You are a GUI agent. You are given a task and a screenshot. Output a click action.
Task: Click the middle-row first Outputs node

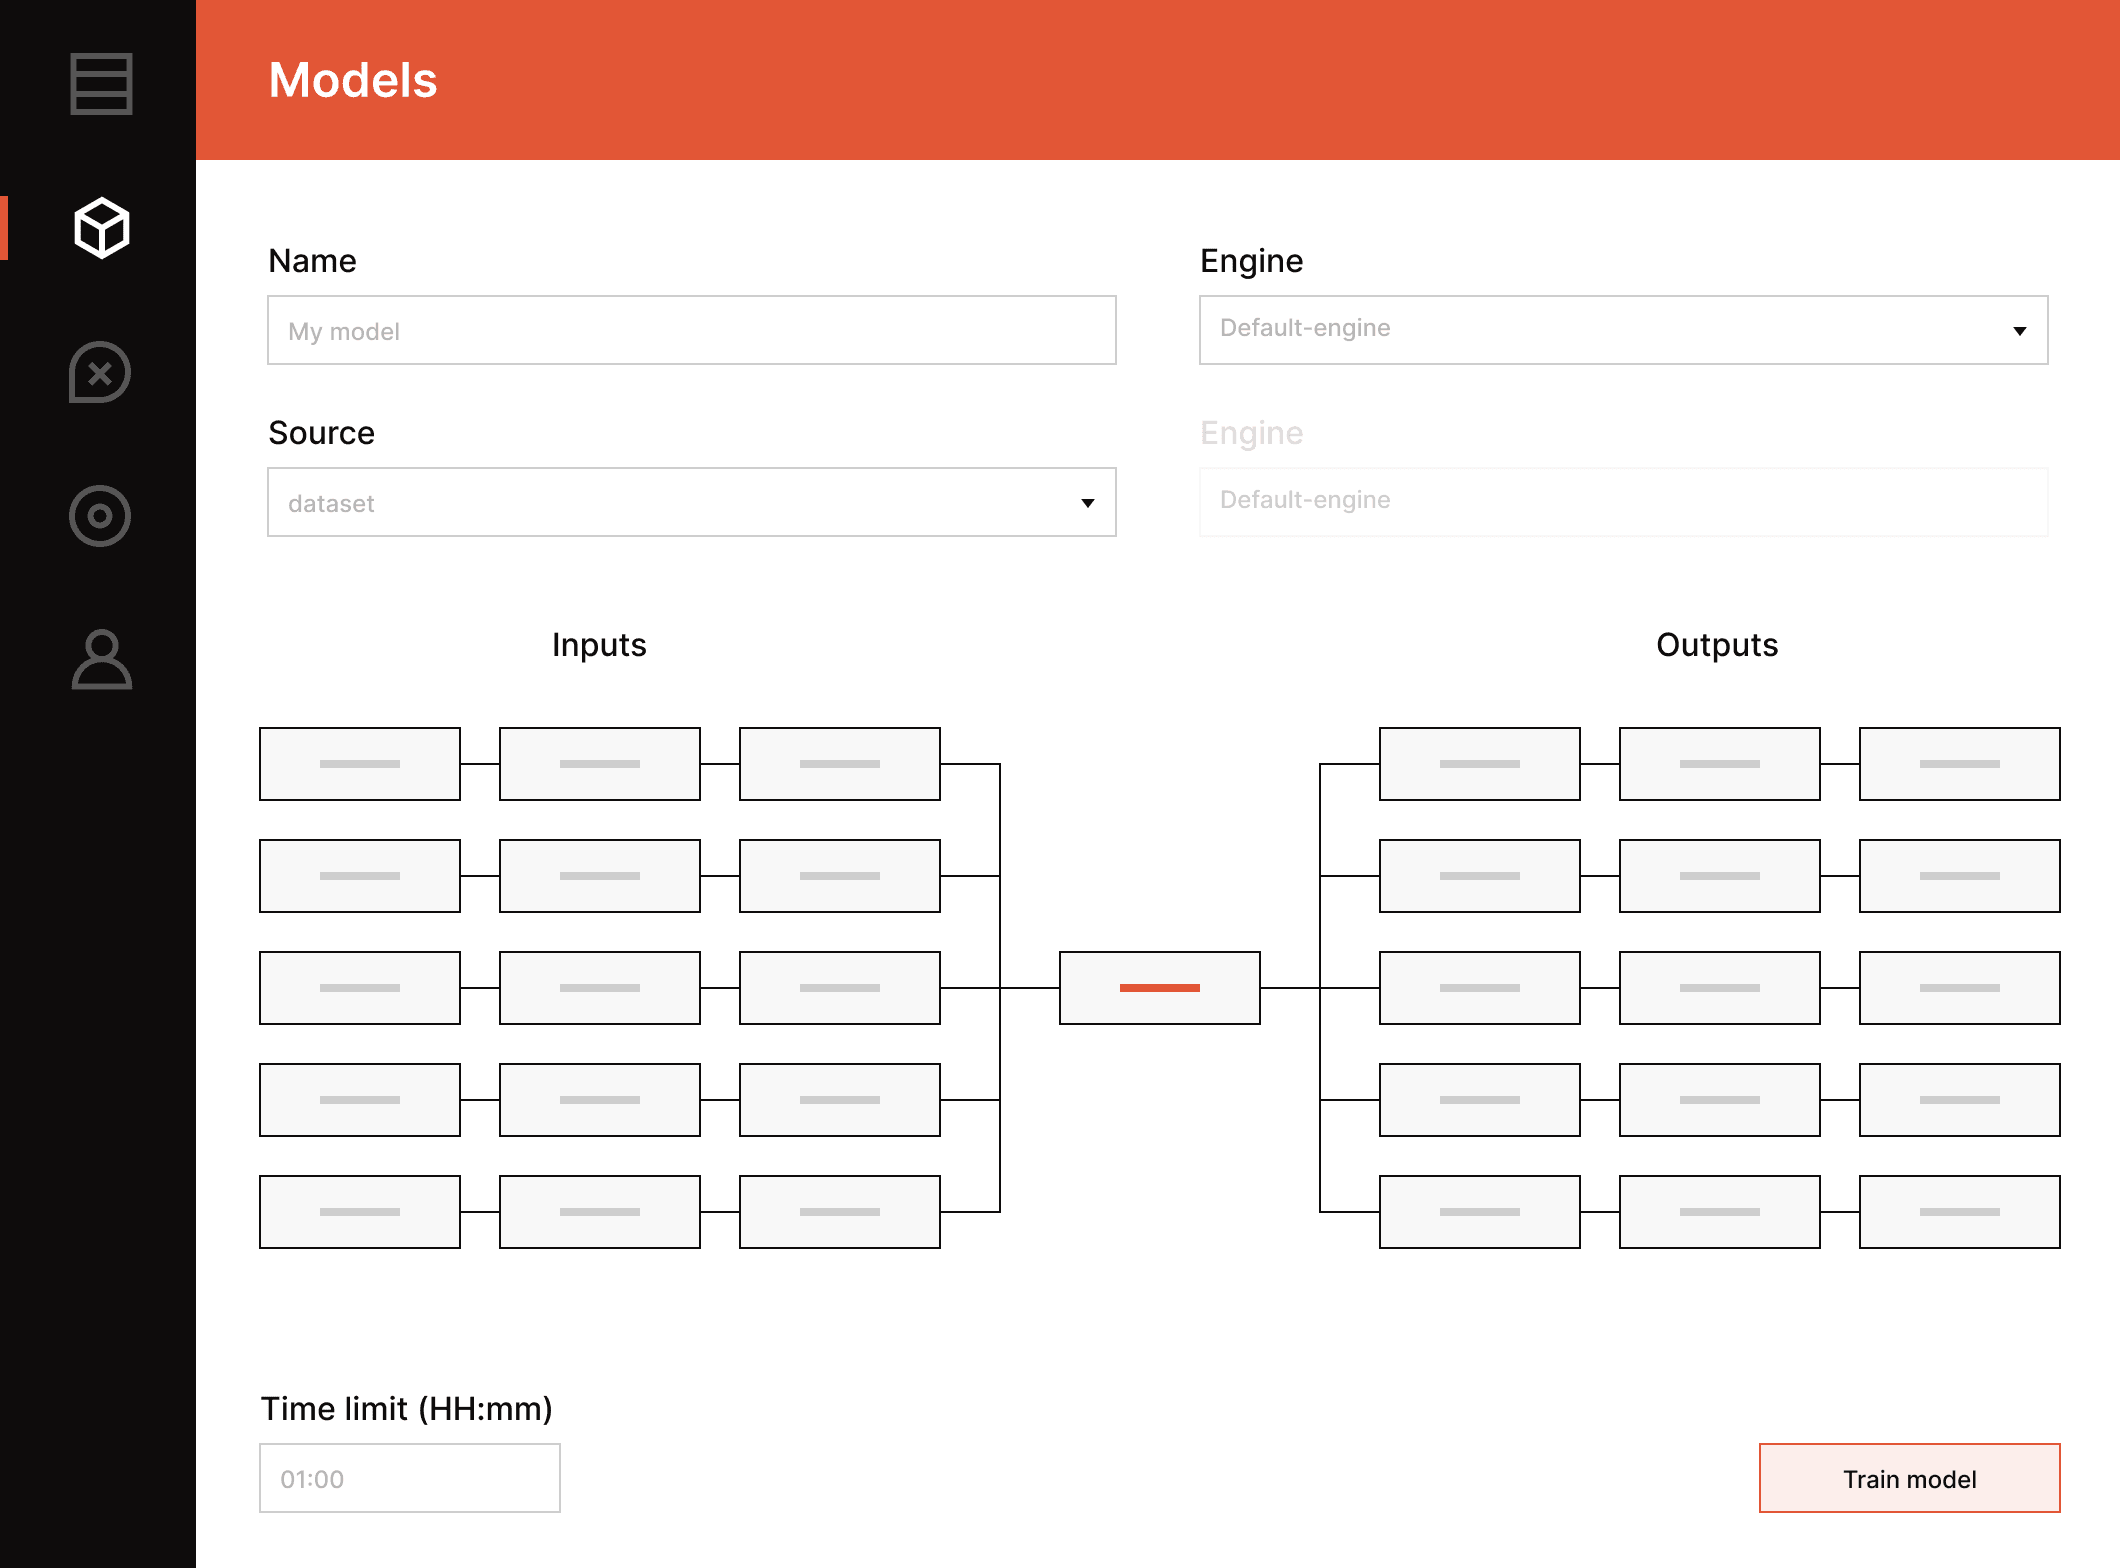tap(1479, 988)
